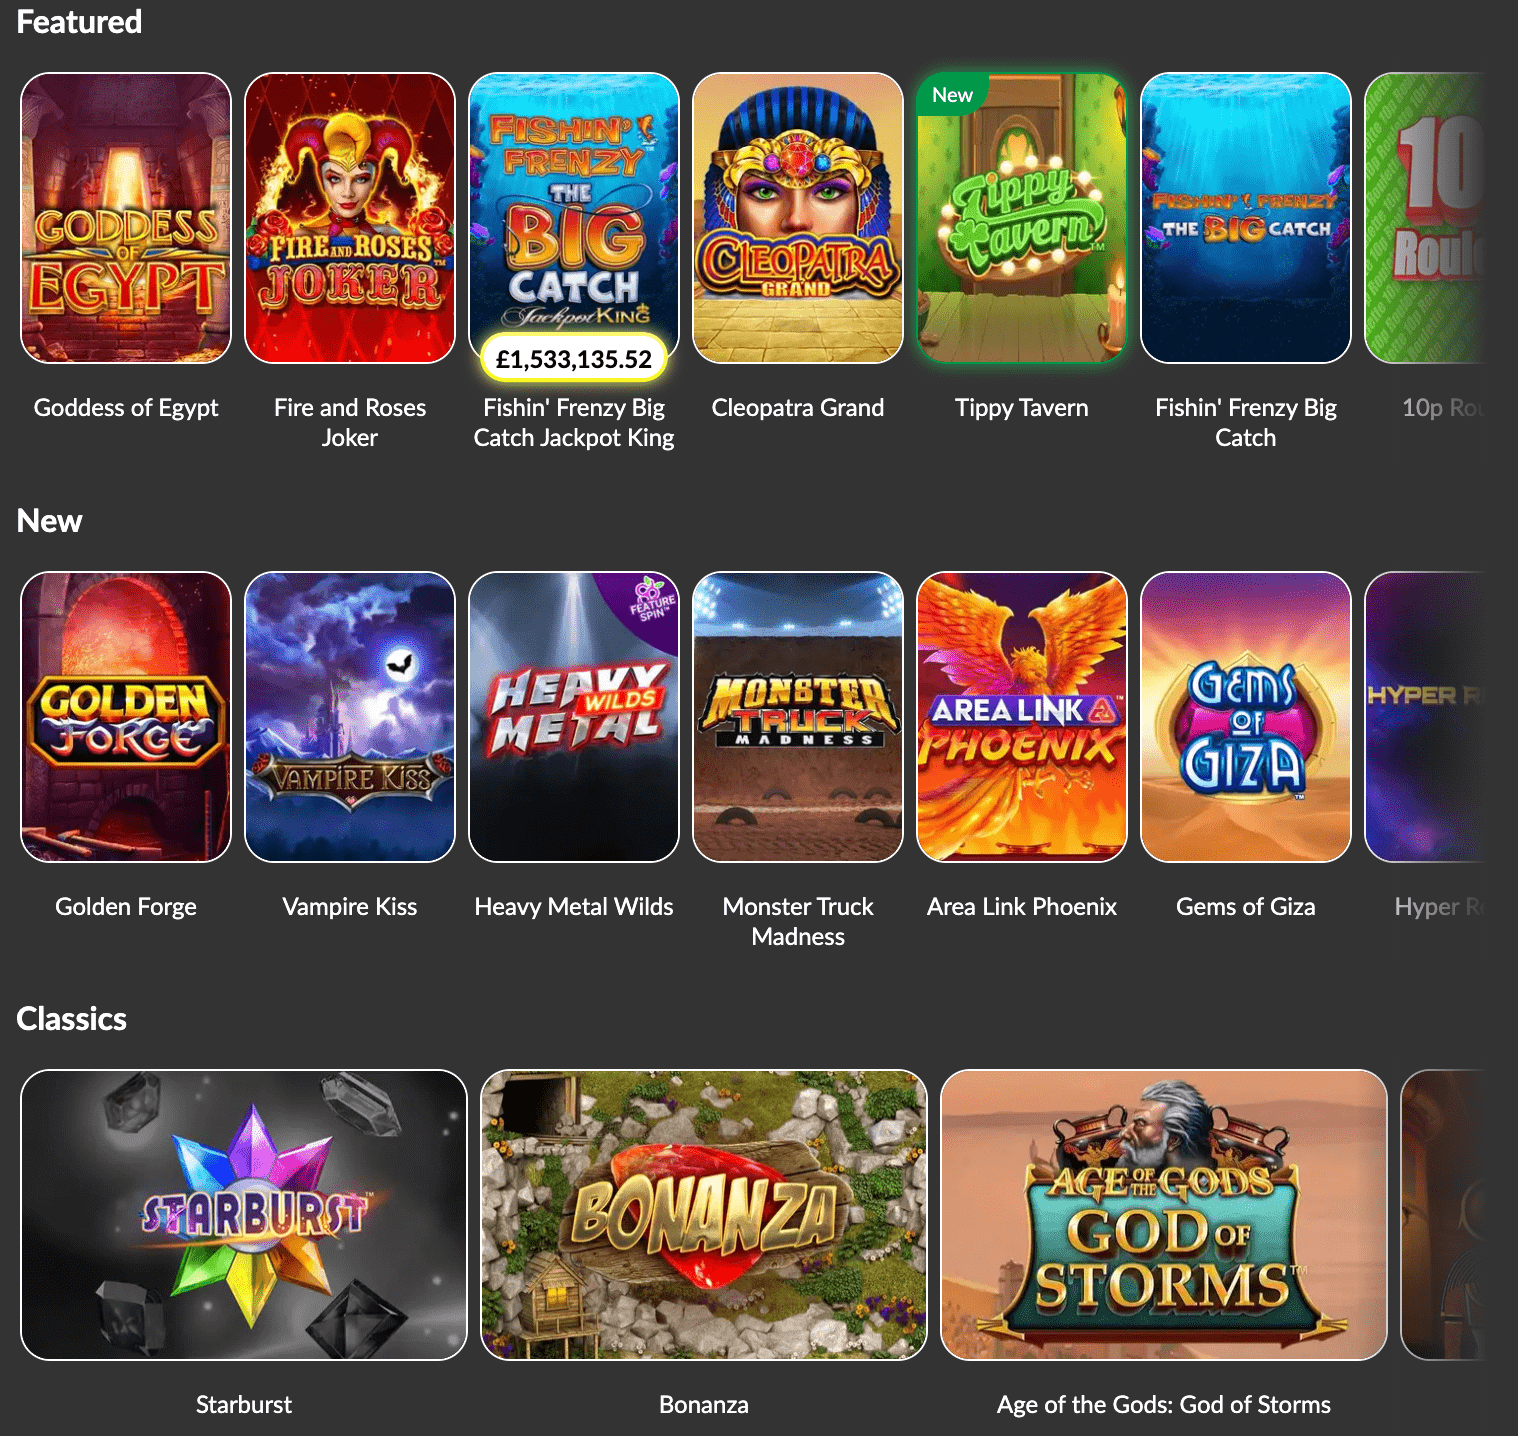Open the Heavy Metal Wilds thumbnail
Screen dimensions: 1518x1436
(x=574, y=717)
